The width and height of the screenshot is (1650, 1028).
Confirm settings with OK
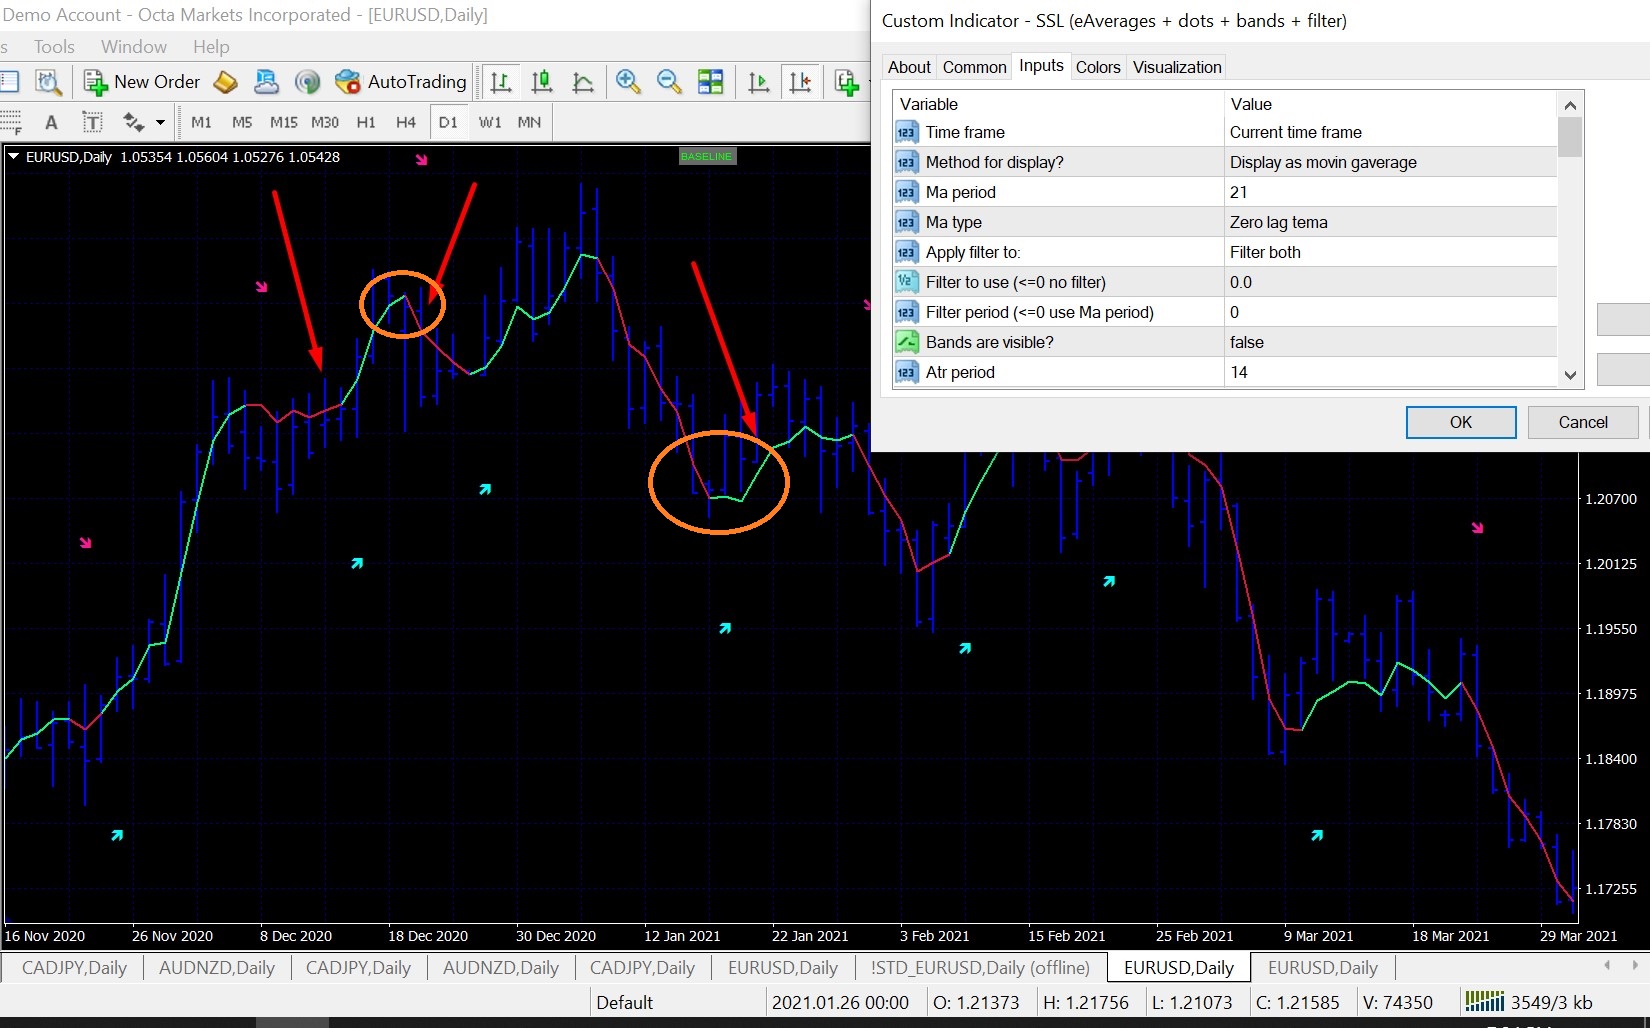[1460, 421]
